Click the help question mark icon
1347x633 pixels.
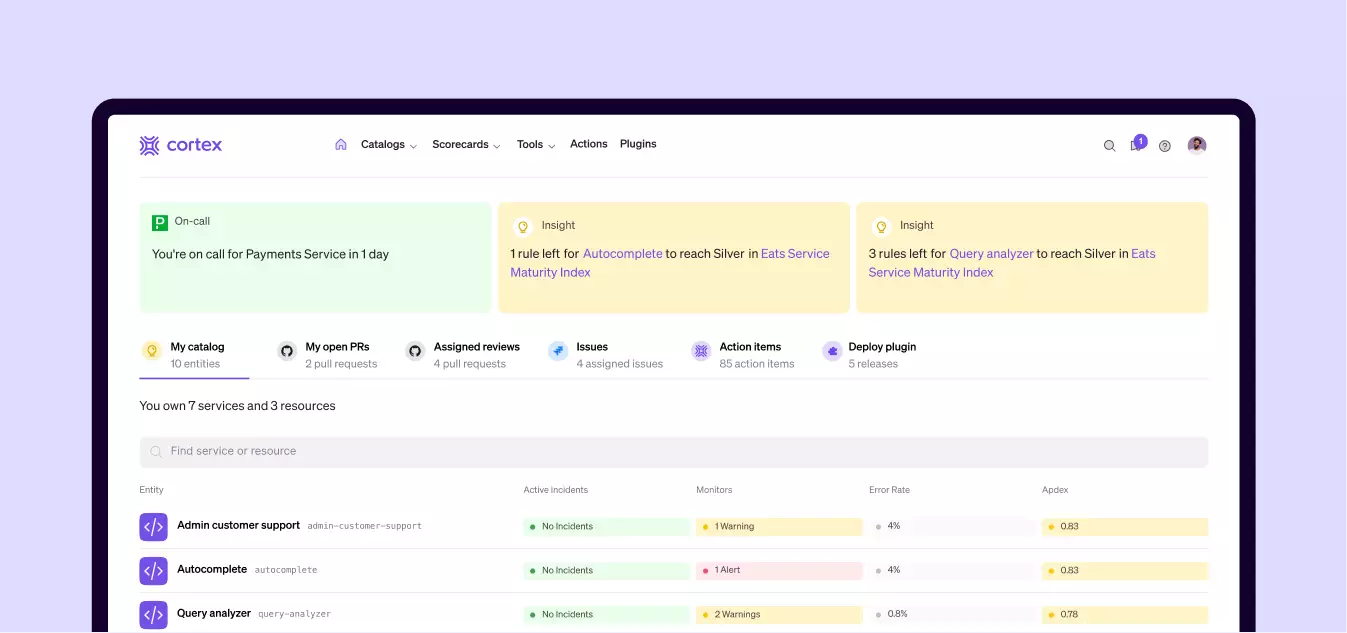coord(1165,146)
